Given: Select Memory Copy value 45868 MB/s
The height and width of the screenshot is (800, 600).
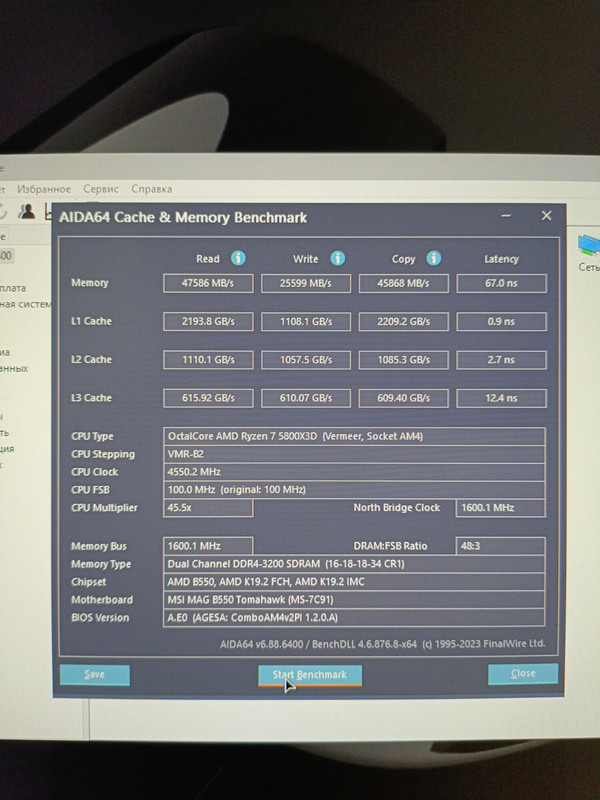Looking at the screenshot, I should pos(404,283).
